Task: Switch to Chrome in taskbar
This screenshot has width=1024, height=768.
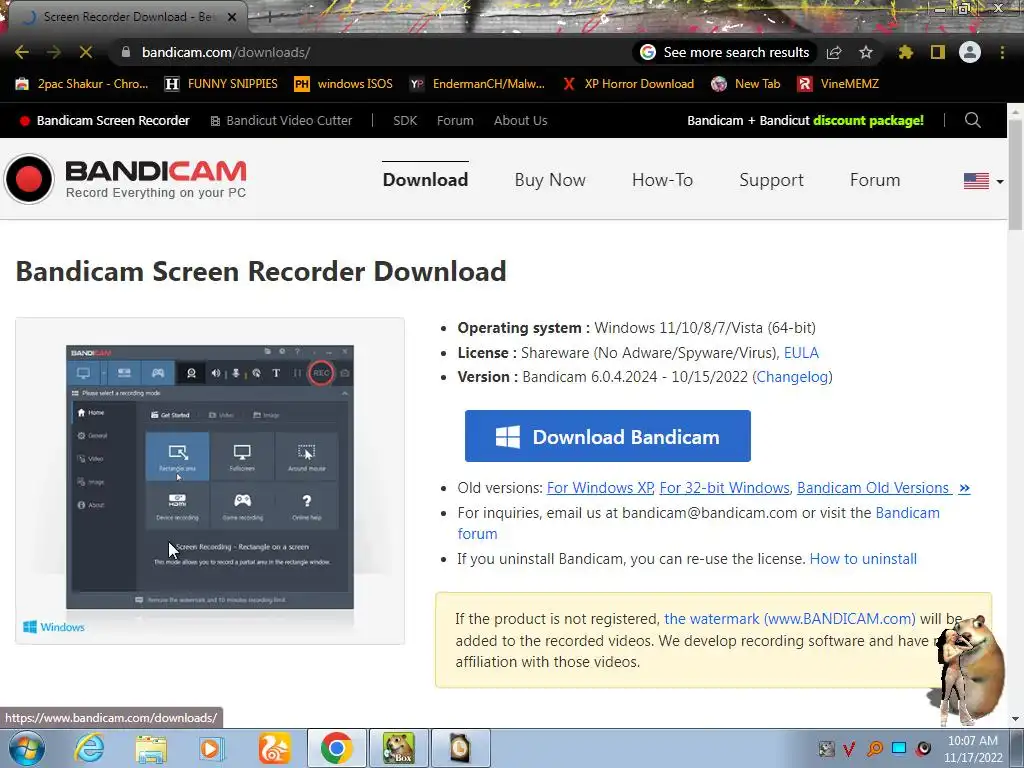Action: tap(336, 748)
